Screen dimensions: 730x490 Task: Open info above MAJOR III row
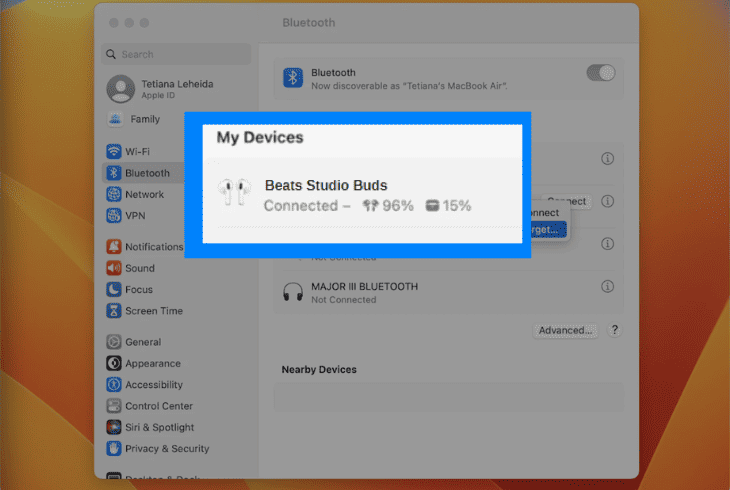point(607,244)
